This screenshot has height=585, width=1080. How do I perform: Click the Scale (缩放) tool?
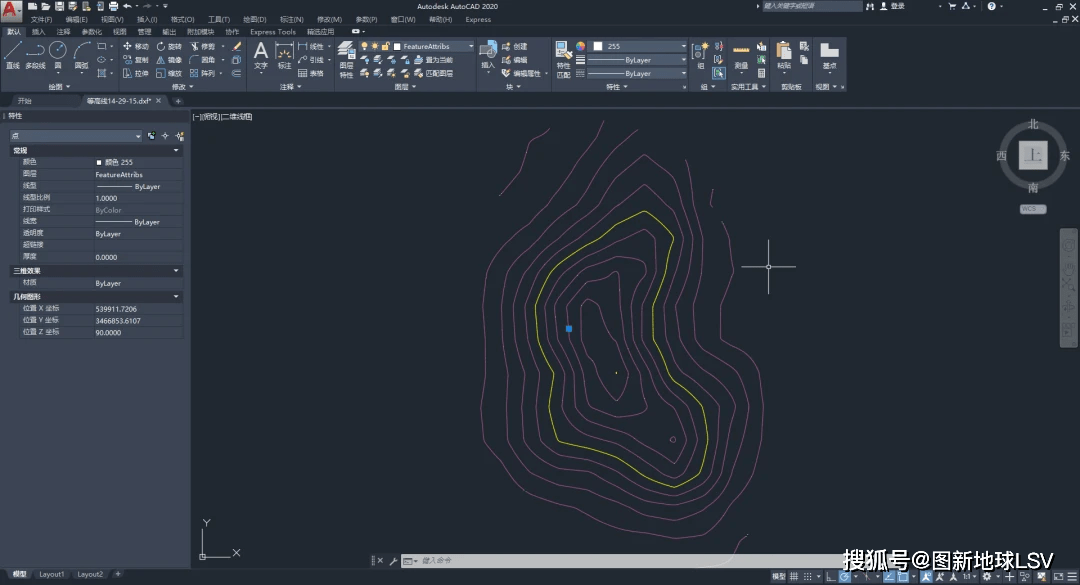(169, 73)
